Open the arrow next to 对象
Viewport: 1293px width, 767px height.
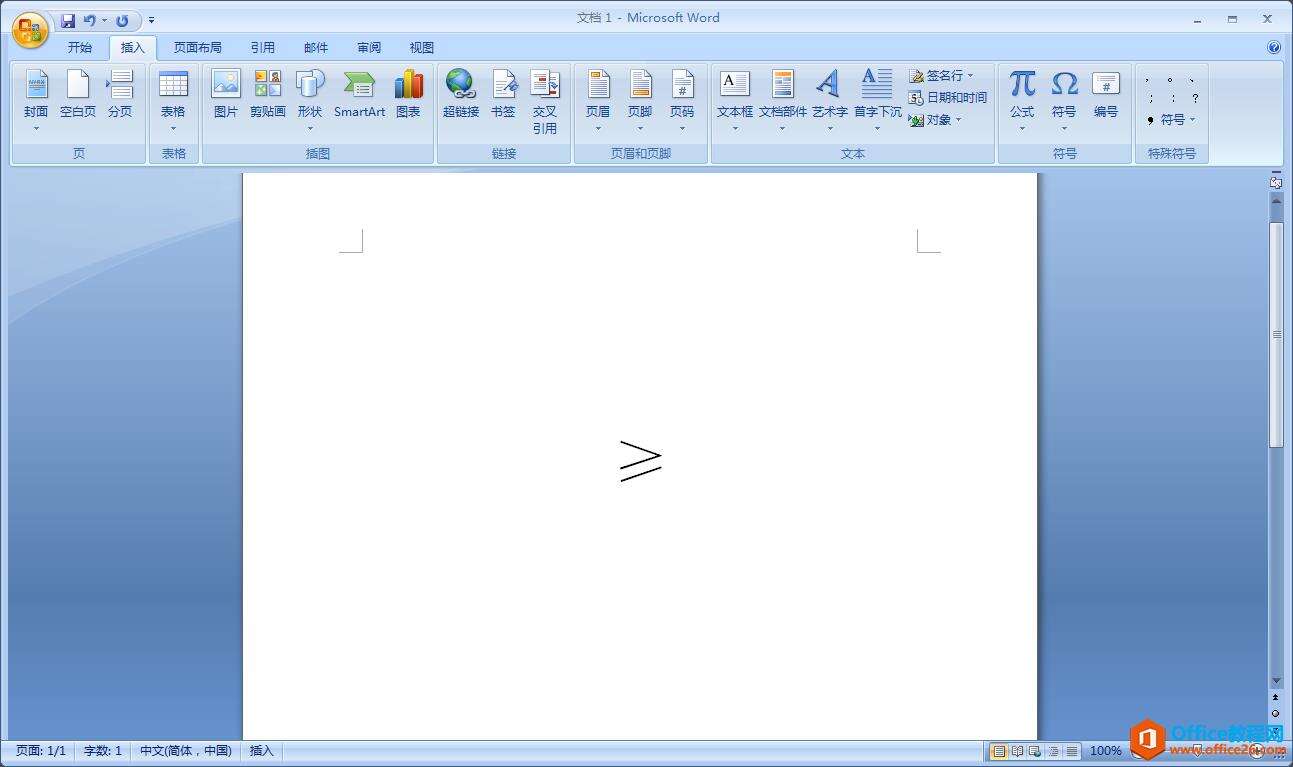click(x=958, y=120)
